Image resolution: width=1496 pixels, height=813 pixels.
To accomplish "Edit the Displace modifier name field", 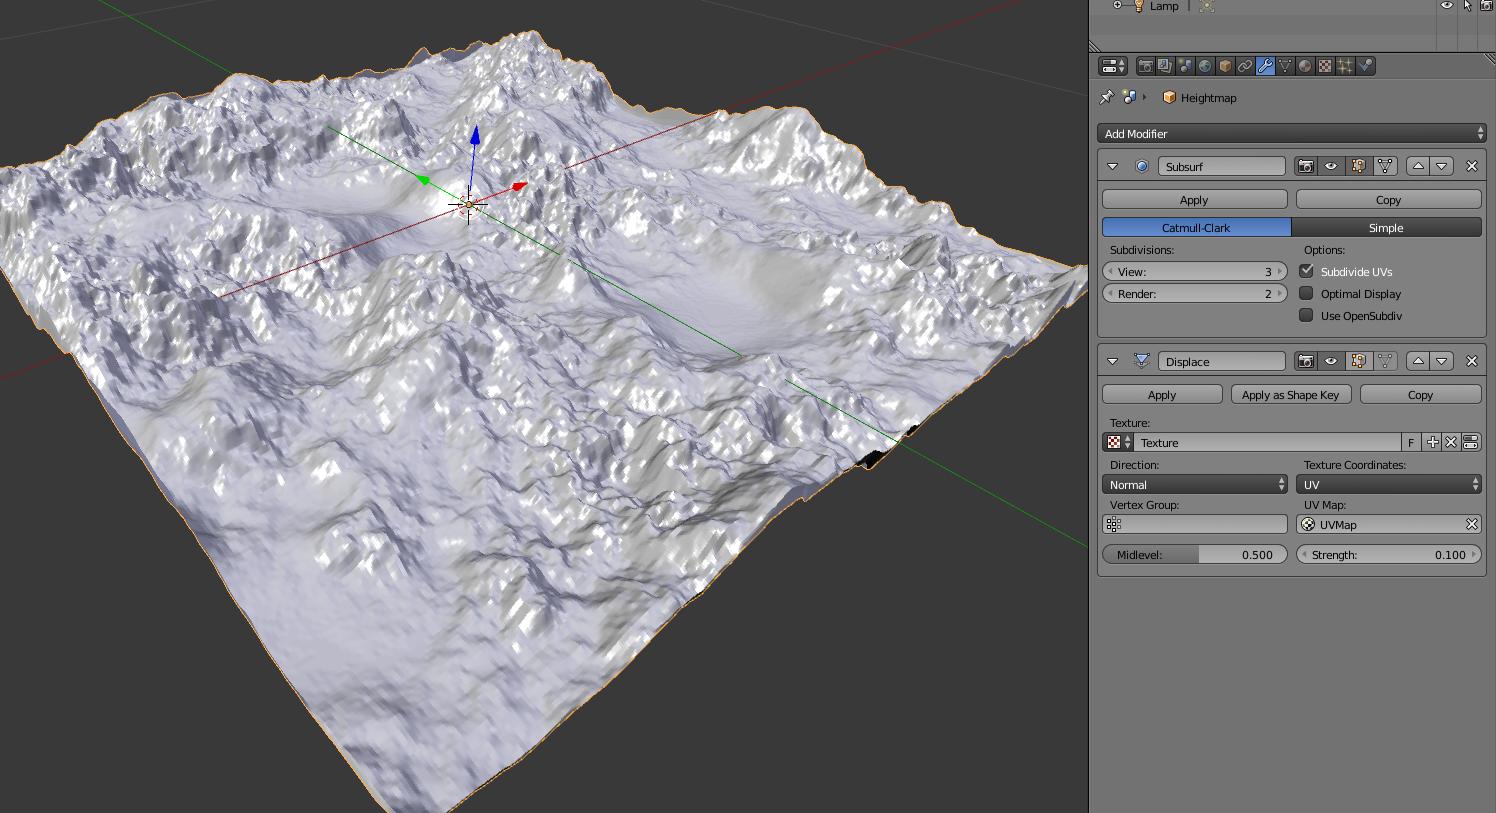I will (x=1222, y=361).
